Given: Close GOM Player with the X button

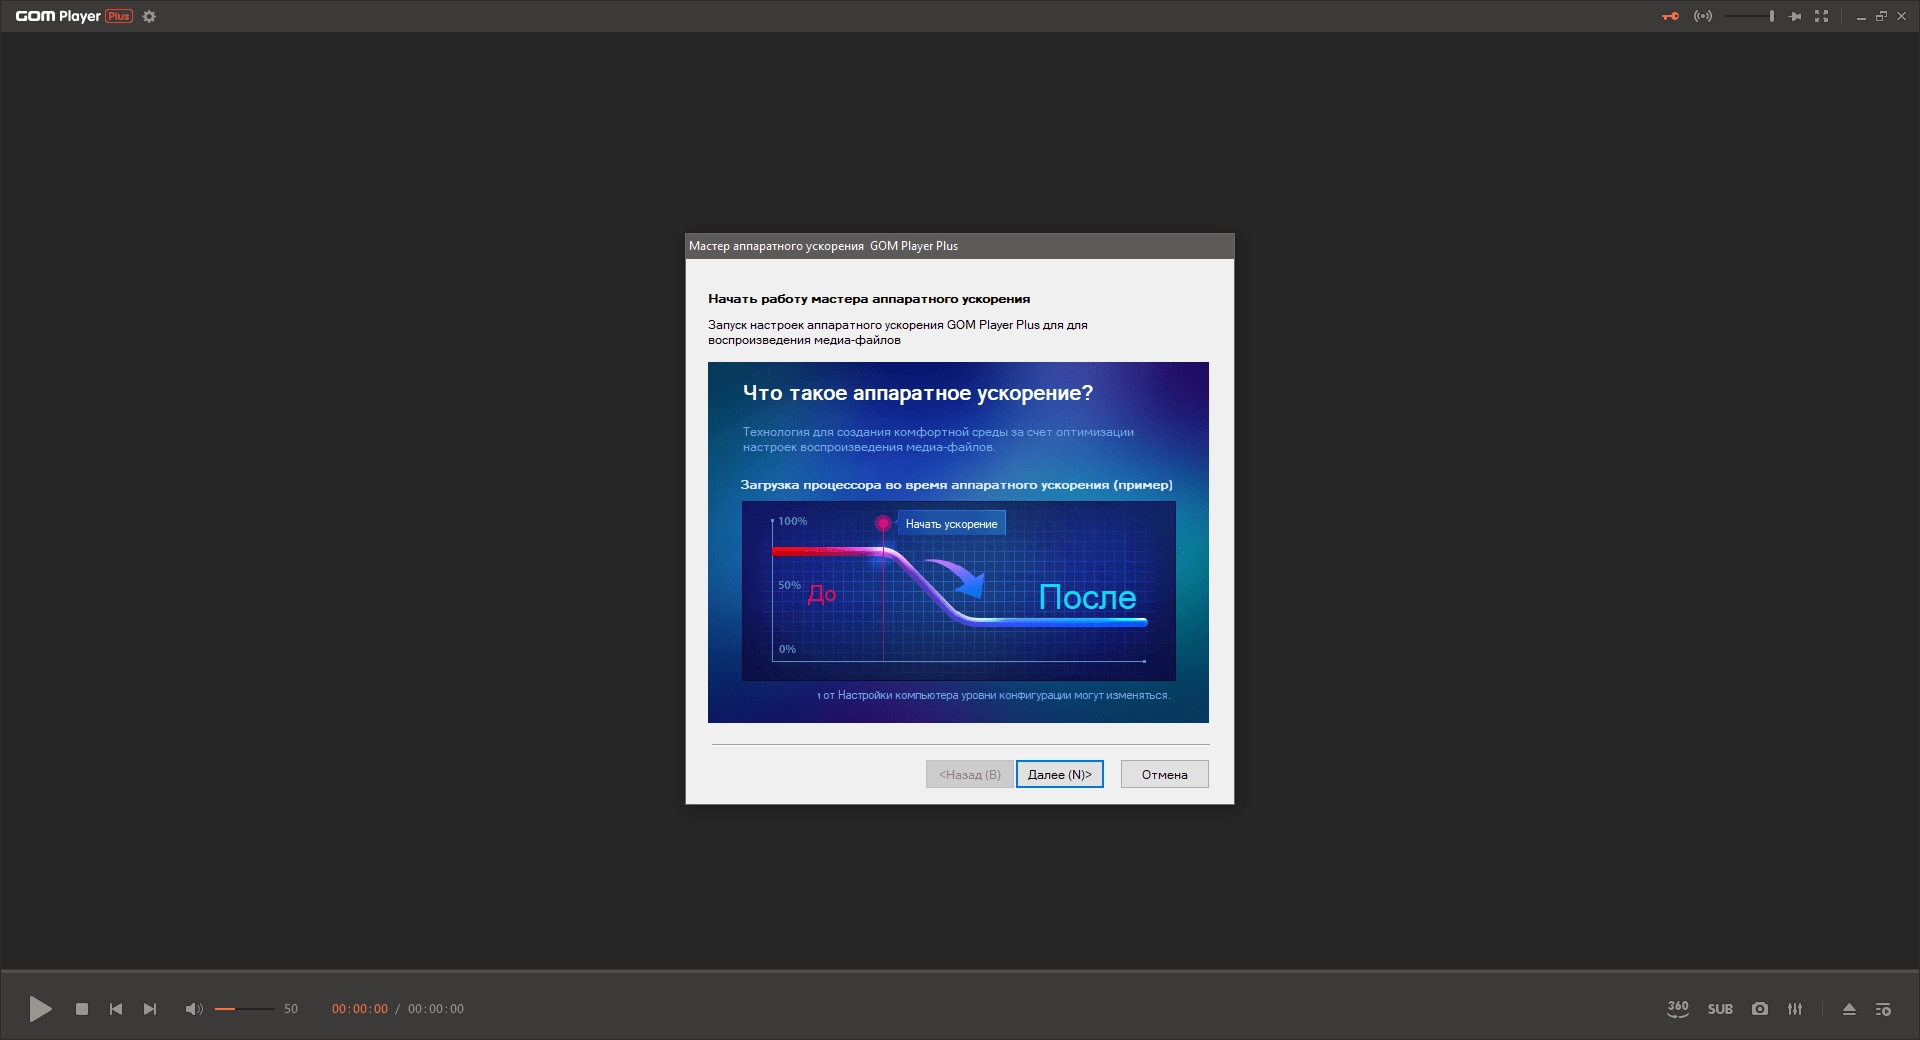Looking at the screenshot, I should (x=1902, y=16).
